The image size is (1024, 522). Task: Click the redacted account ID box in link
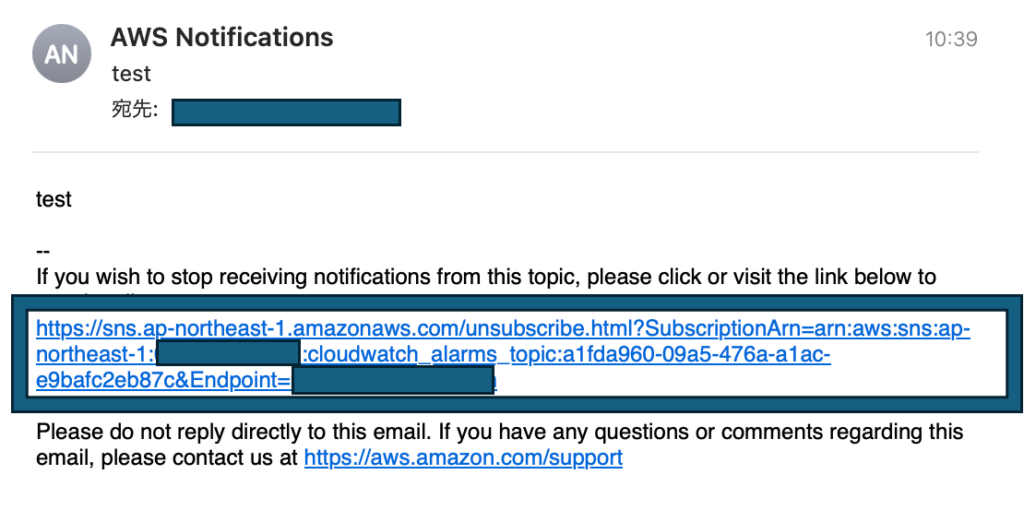click(229, 353)
